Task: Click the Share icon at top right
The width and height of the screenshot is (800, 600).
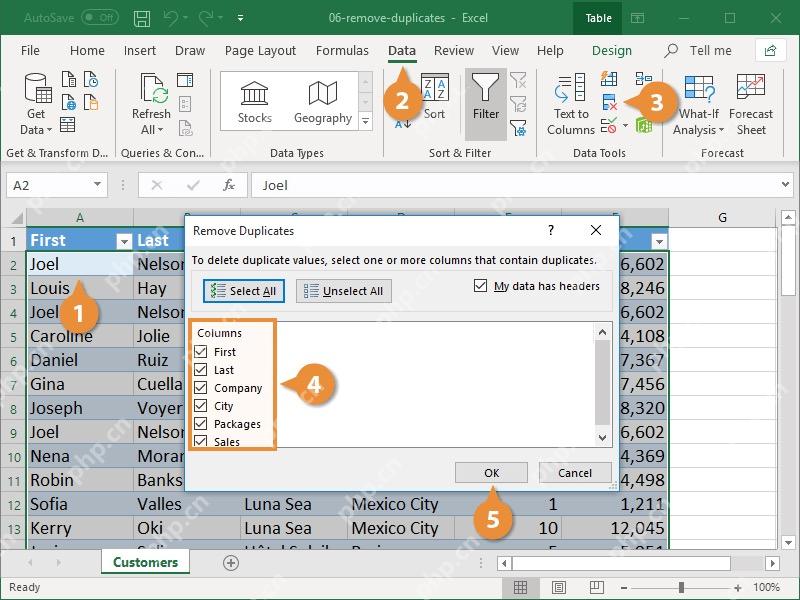Action: pos(770,50)
